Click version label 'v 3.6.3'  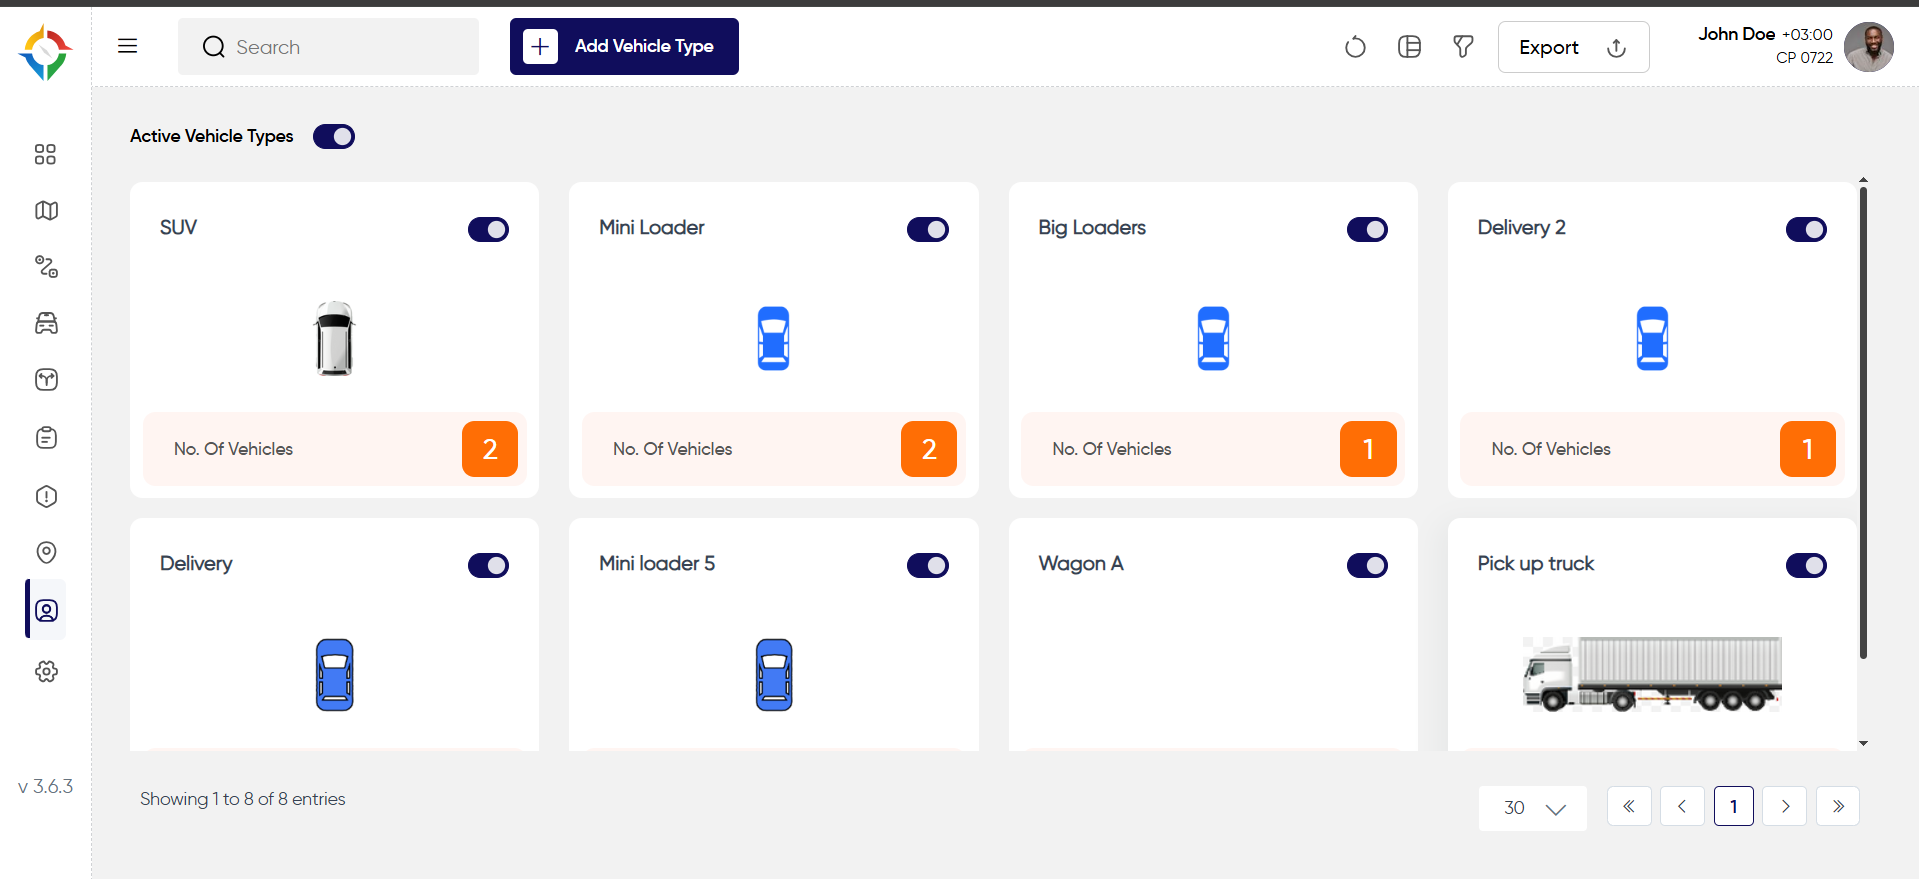(x=46, y=786)
